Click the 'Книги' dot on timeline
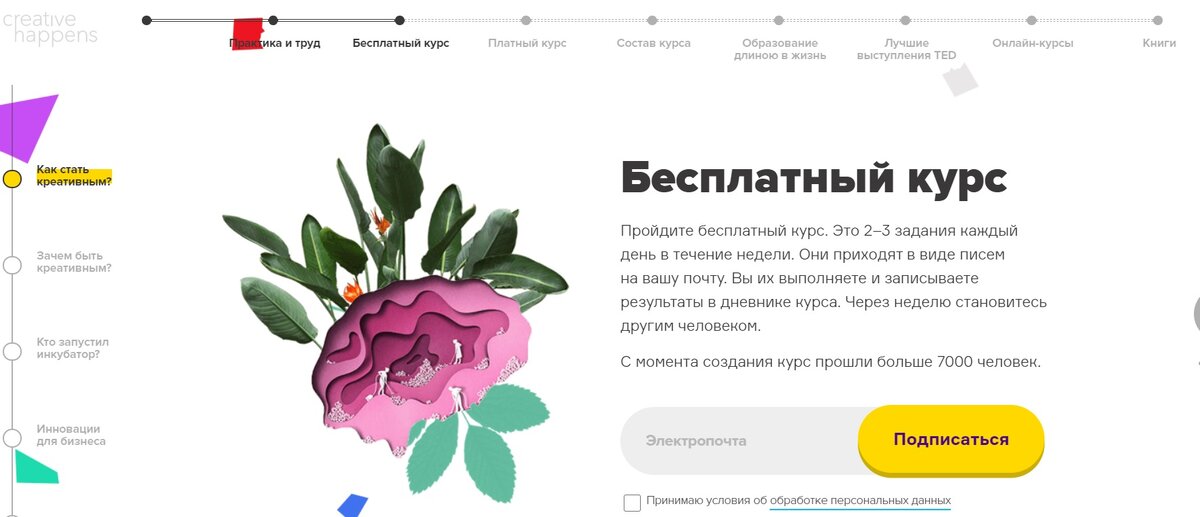Viewport: 1200px width, 517px height. [x=1158, y=20]
